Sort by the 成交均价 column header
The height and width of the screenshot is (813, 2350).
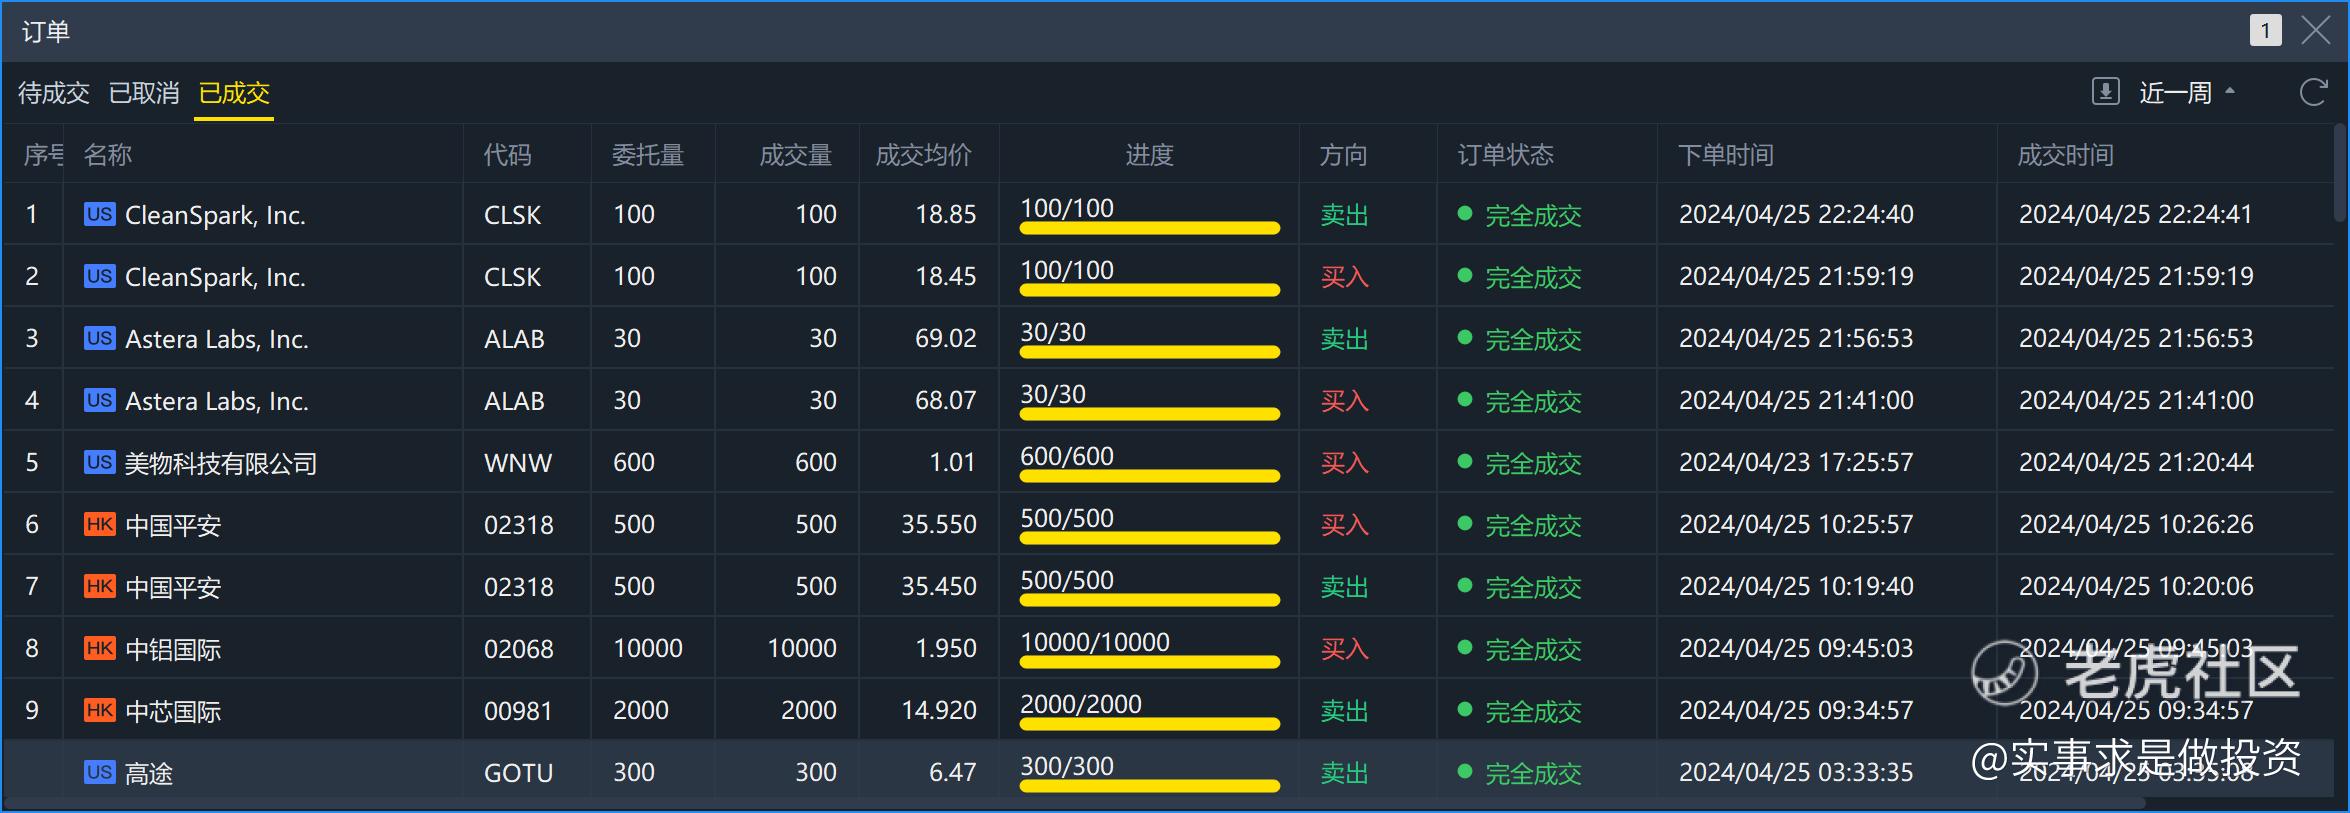click(x=924, y=155)
